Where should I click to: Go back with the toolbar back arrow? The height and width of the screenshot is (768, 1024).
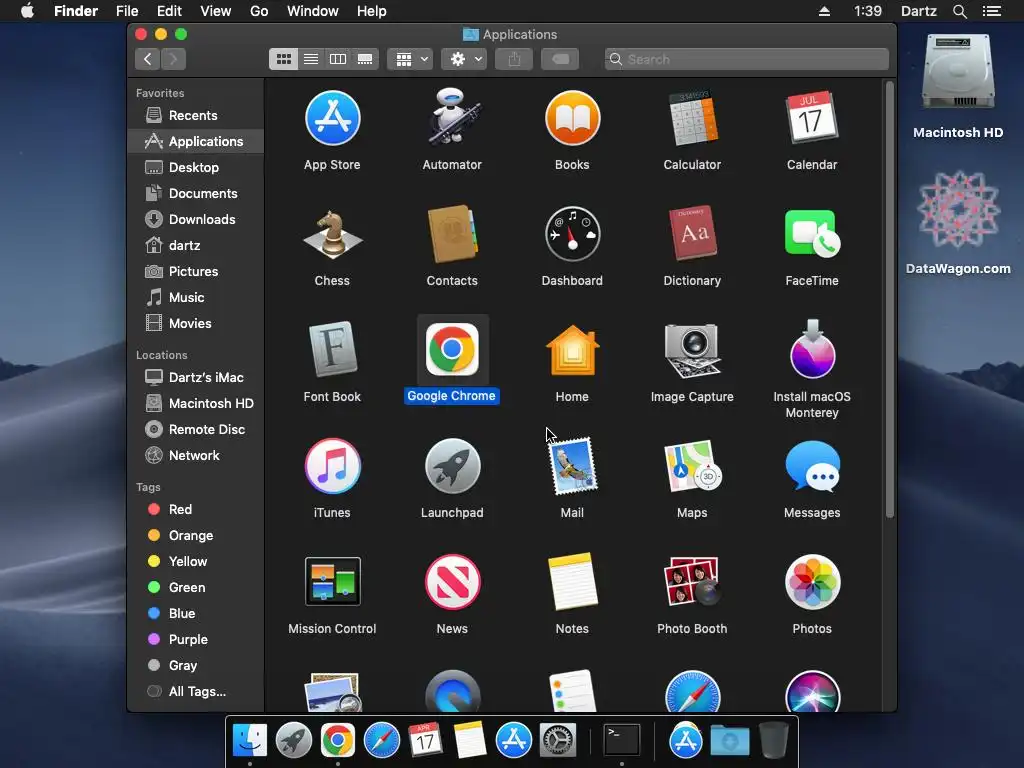pyautogui.click(x=148, y=59)
